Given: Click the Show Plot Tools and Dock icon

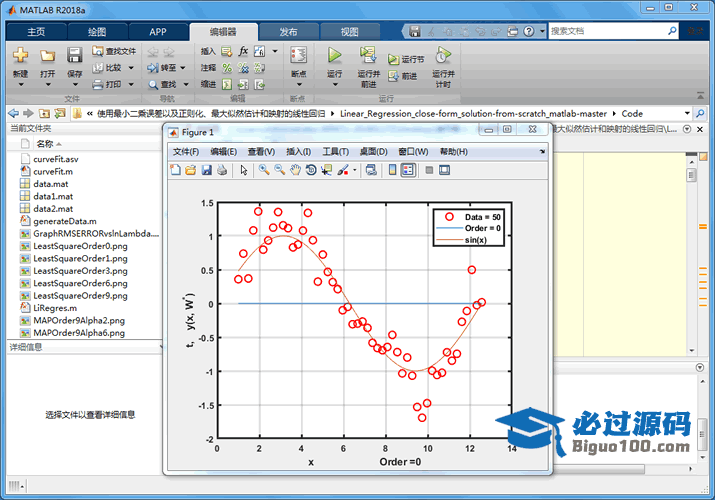Looking at the screenshot, I should 444,170.
